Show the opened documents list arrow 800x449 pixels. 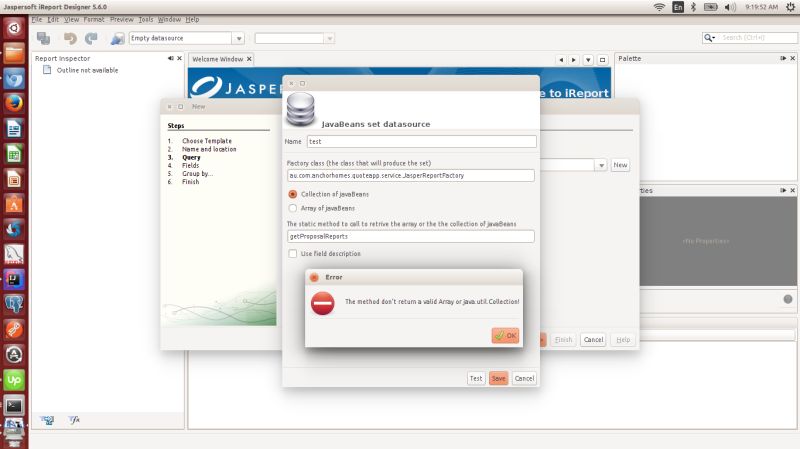coord(588,60)
